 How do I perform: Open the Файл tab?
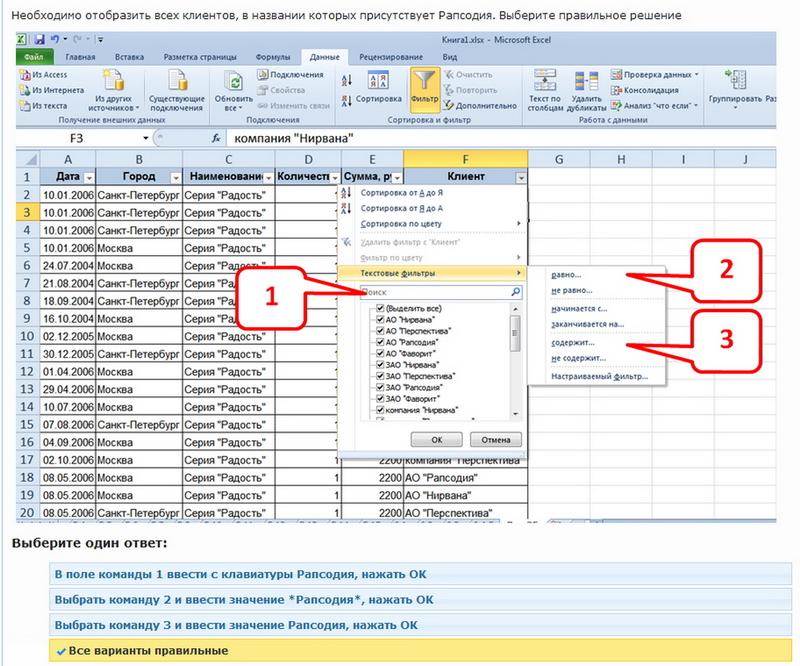coord(34,57)
